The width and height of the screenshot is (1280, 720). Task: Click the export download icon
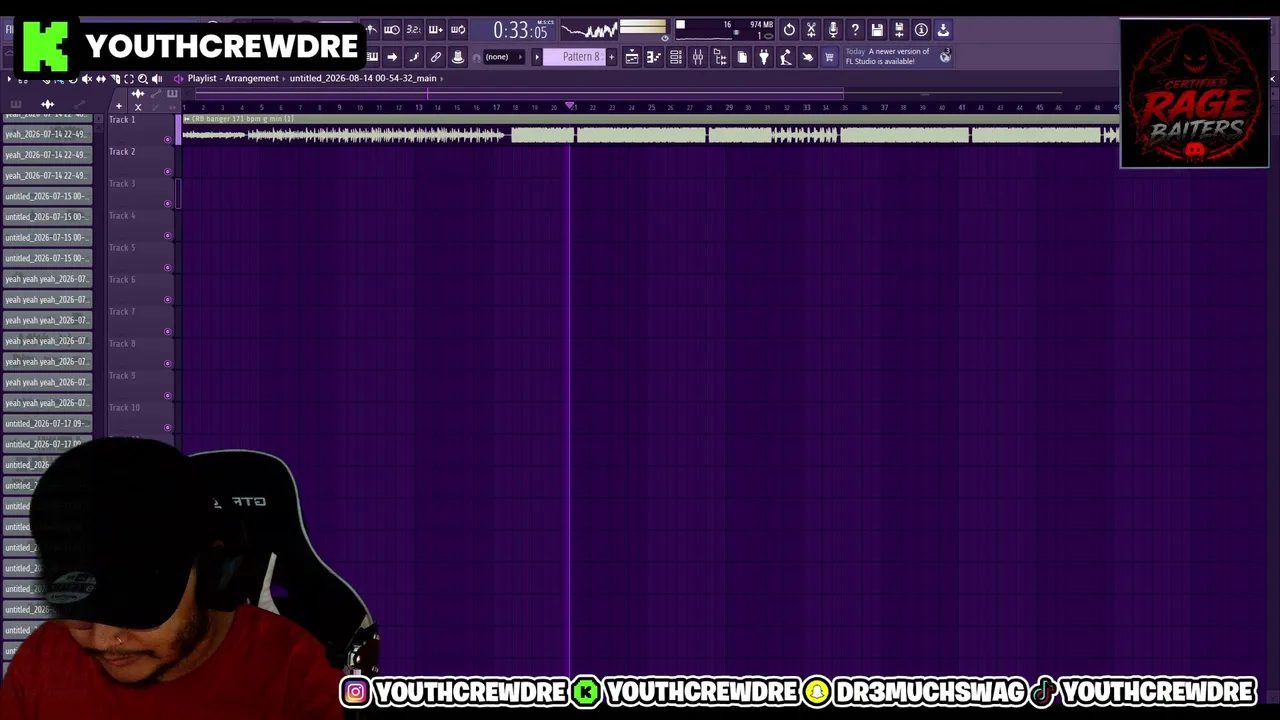943,30
